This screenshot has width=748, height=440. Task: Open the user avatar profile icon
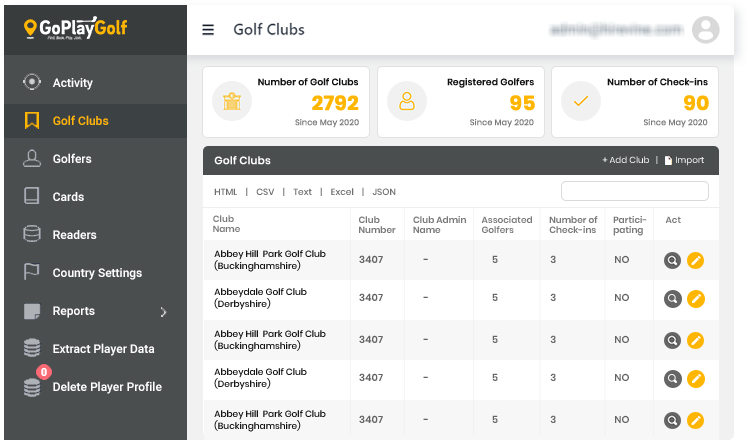(x=706, y=30)
